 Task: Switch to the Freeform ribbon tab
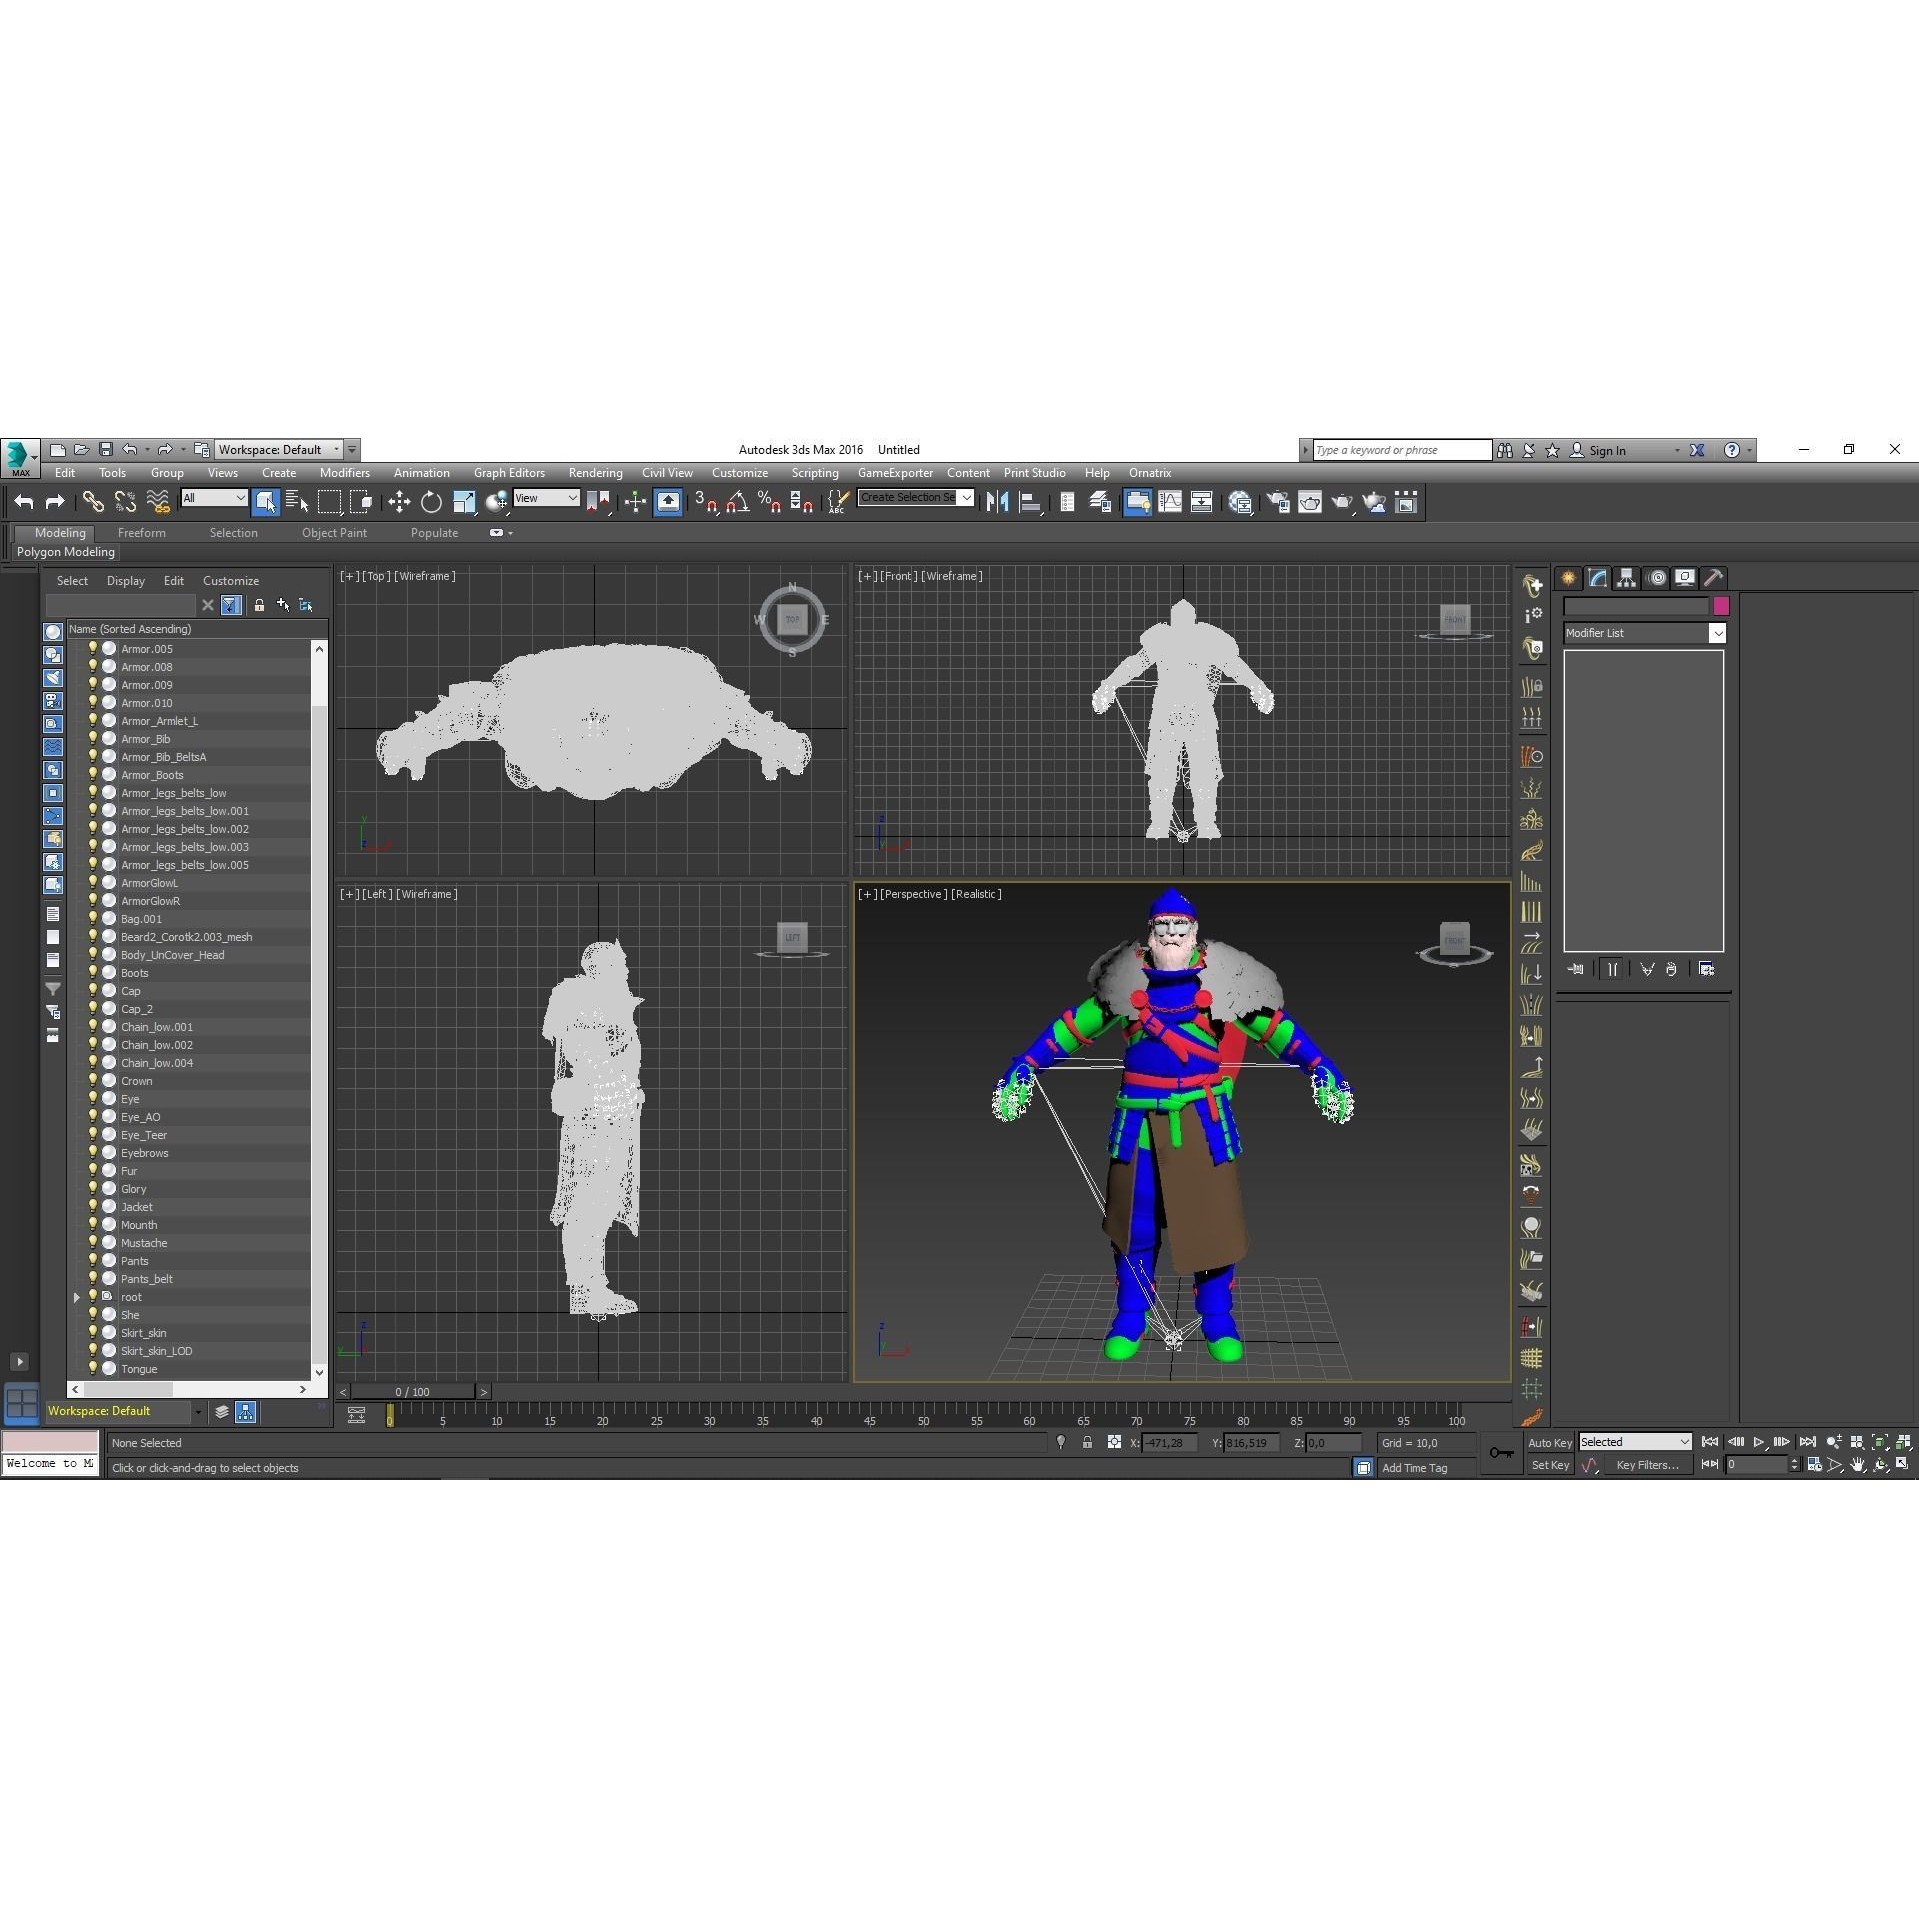141,533
